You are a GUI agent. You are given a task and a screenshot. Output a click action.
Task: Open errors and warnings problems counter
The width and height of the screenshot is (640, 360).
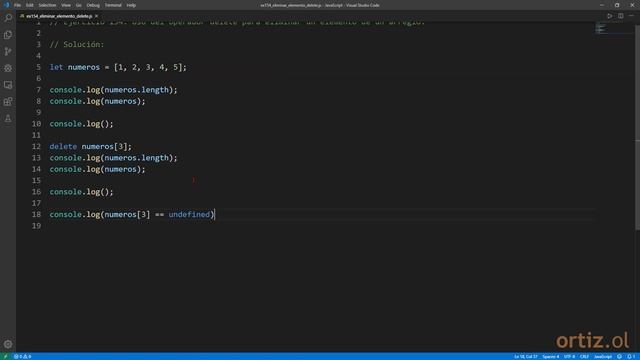coord(22,357)
